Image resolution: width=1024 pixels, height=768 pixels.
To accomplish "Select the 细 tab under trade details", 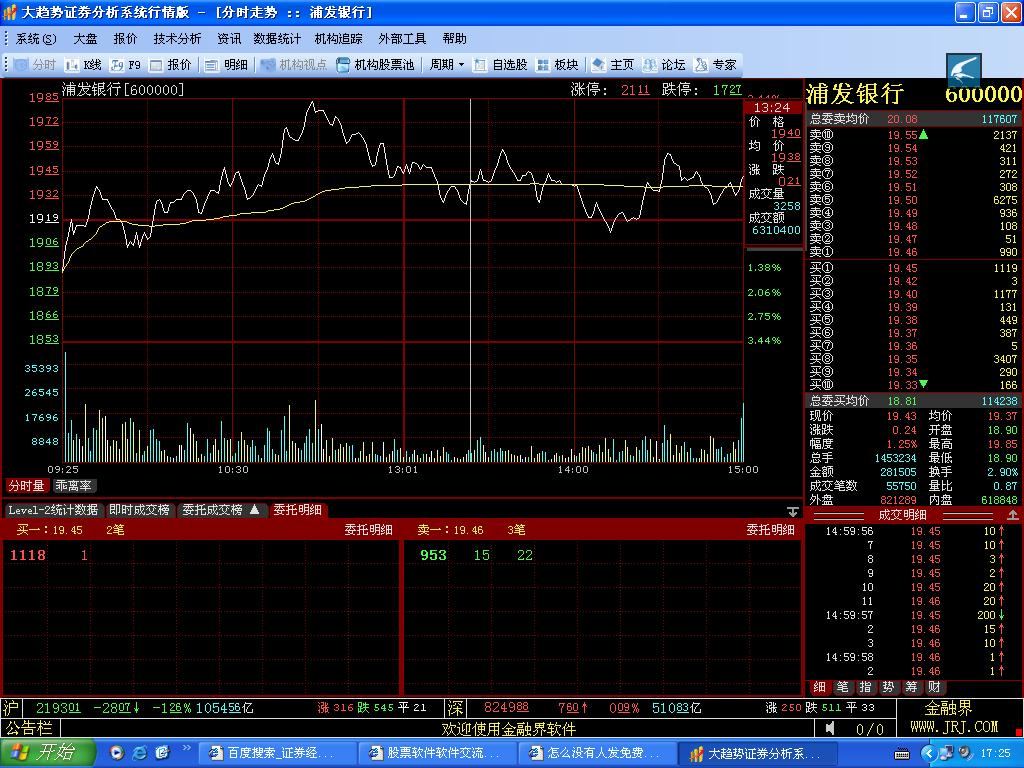I will [820, 687].
